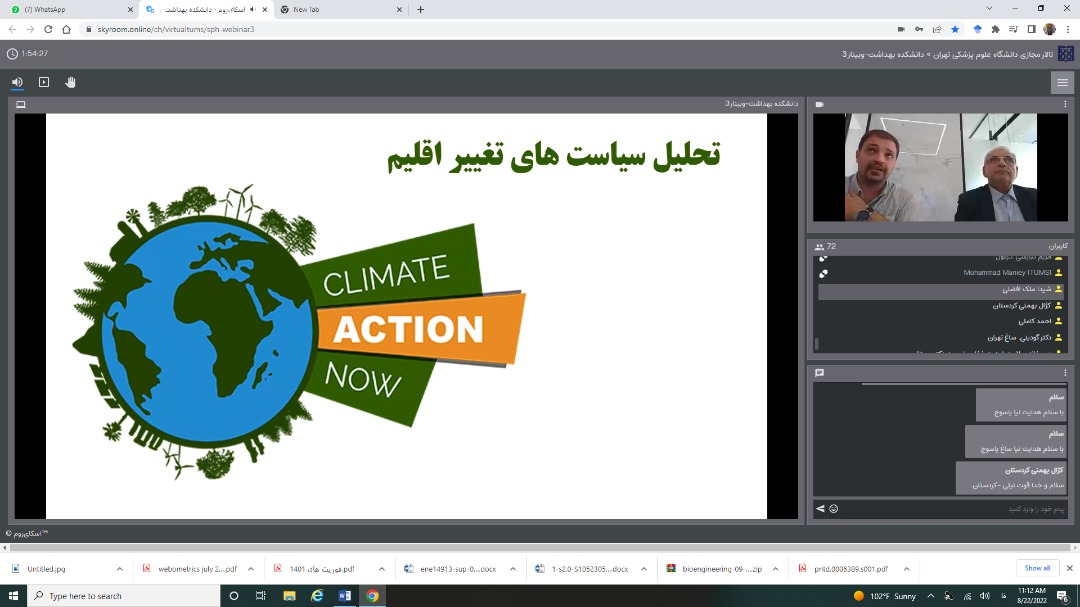Image resolution: width=1080 pixels, height=607 pixels.
Task: Mute the Skyroom speaker audio icon
Action: click(x=17, y=82)
